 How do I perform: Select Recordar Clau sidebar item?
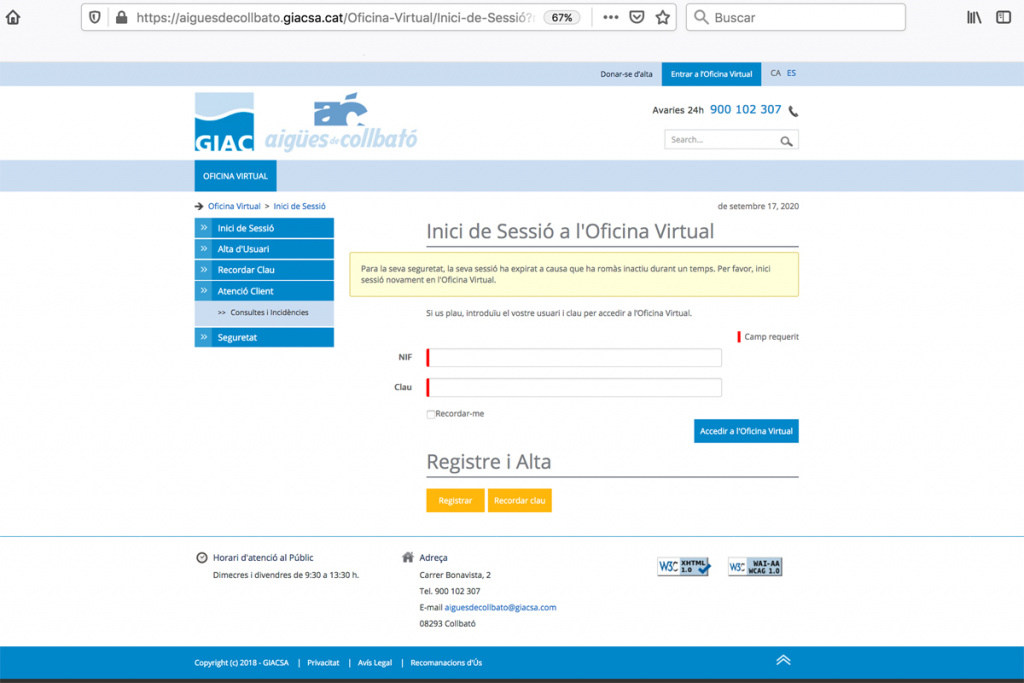[264, 270]
